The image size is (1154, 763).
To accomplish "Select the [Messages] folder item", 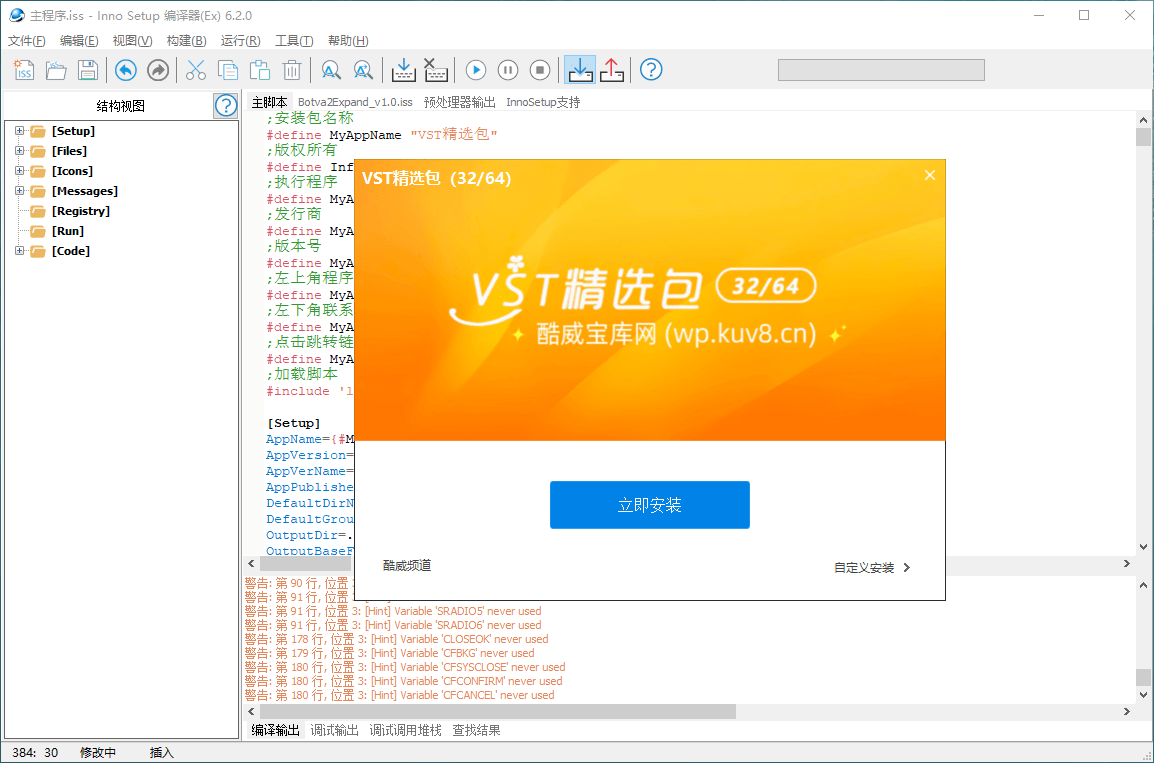I will tap(85, 191).
